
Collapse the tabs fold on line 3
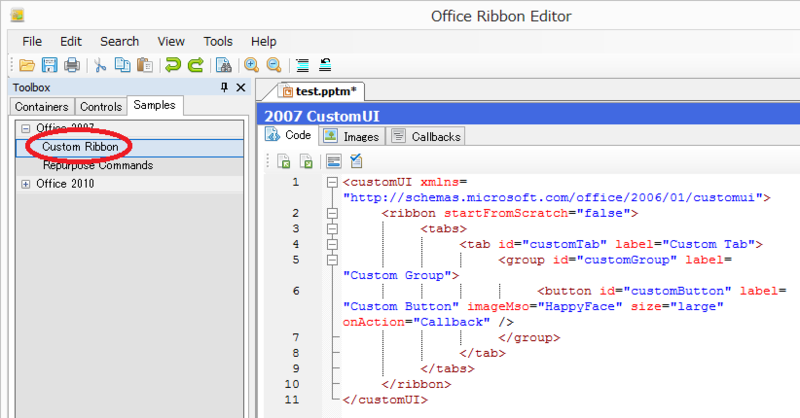click(x=332, y=229)
